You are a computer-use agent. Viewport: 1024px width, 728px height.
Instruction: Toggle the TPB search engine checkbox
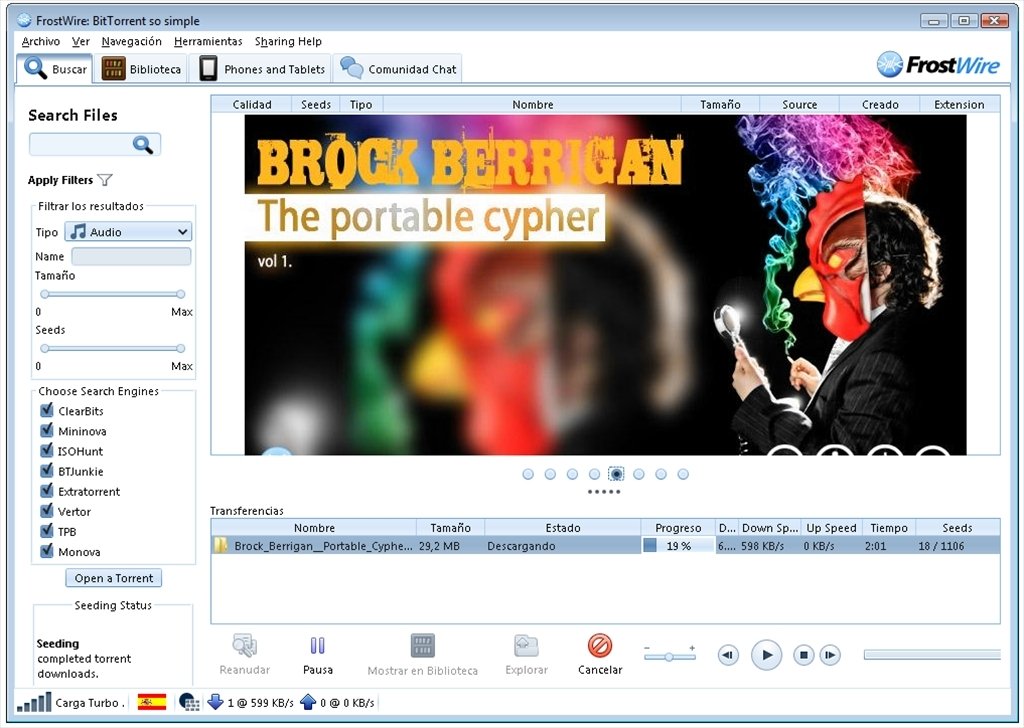(46, 531)
